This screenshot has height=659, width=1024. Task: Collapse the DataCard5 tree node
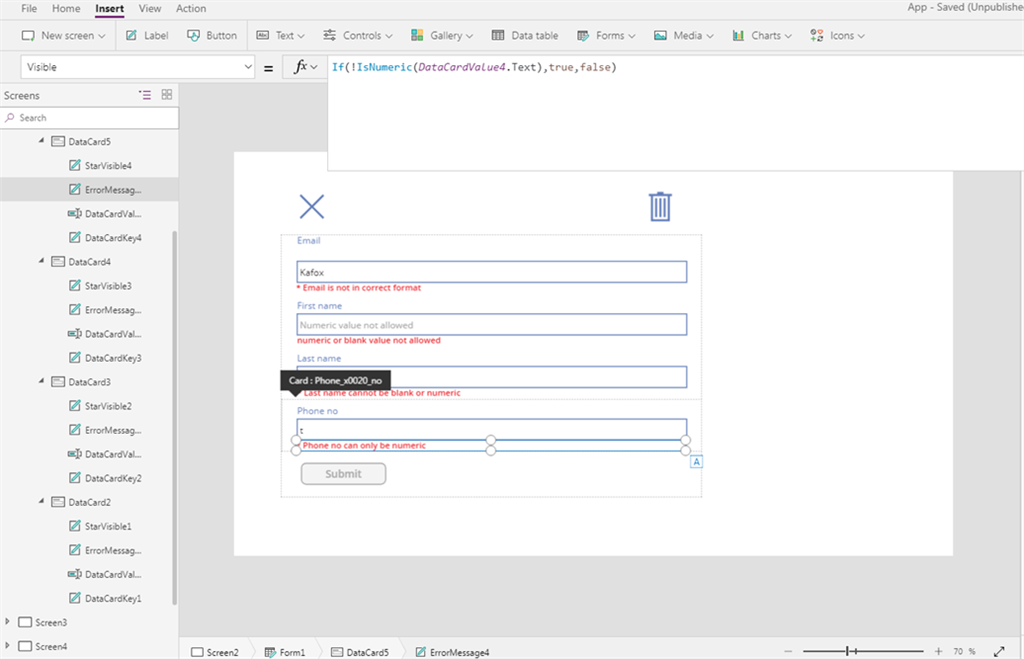coord(41,140)
